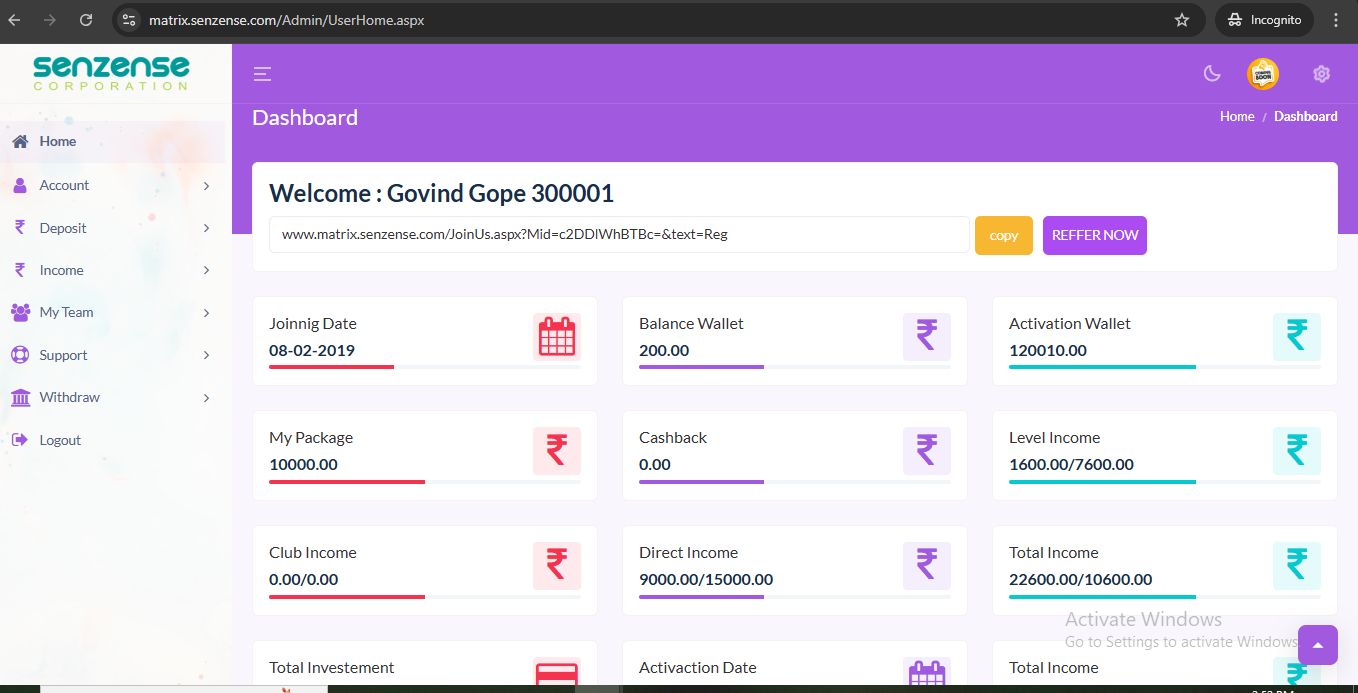Open the user profile avatar
1358x693 pixels.
pyautogui.click(x=1263, y=74)
